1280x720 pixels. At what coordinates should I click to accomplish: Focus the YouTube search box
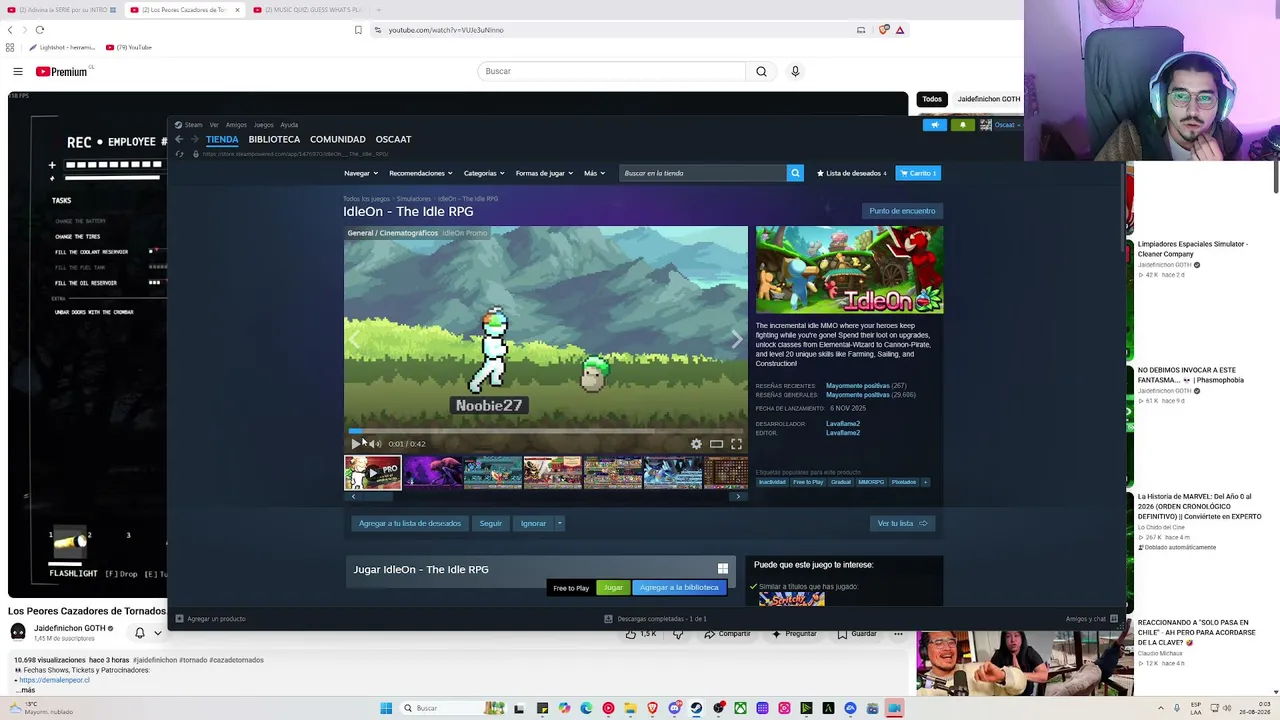coord(611,71)
